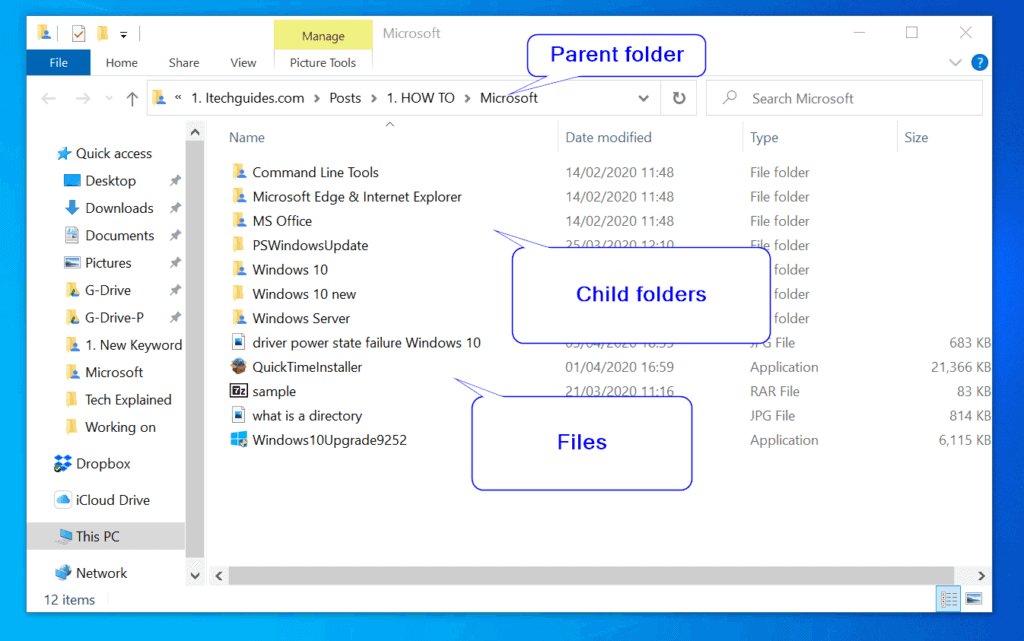Viewport: 1024px width, 641px height.
Task: Expand the address bar history dropdown
Action: (x=643, y=99)
